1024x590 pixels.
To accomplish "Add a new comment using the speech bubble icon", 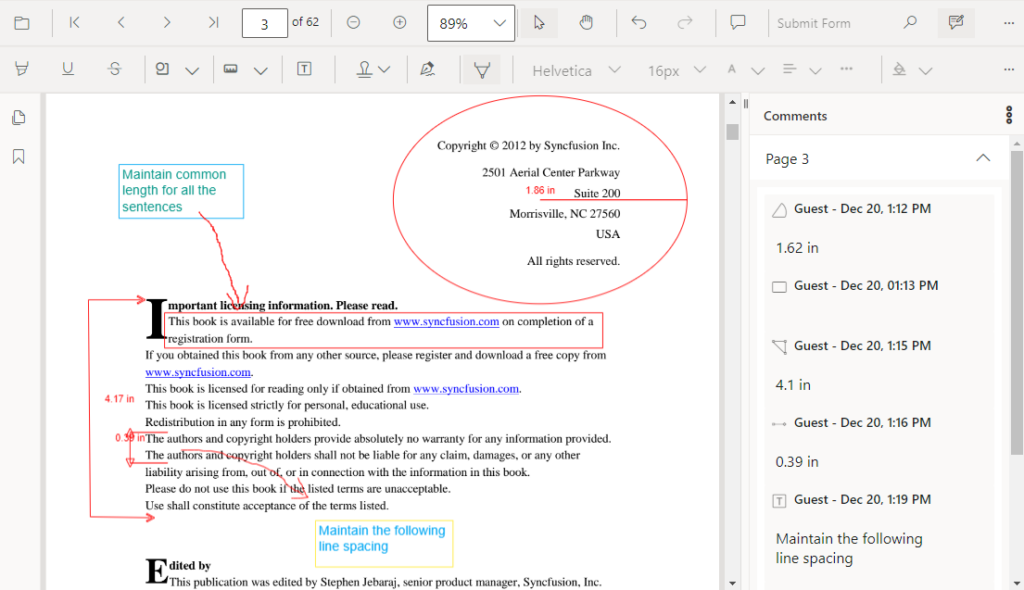I will coord(738,22).
